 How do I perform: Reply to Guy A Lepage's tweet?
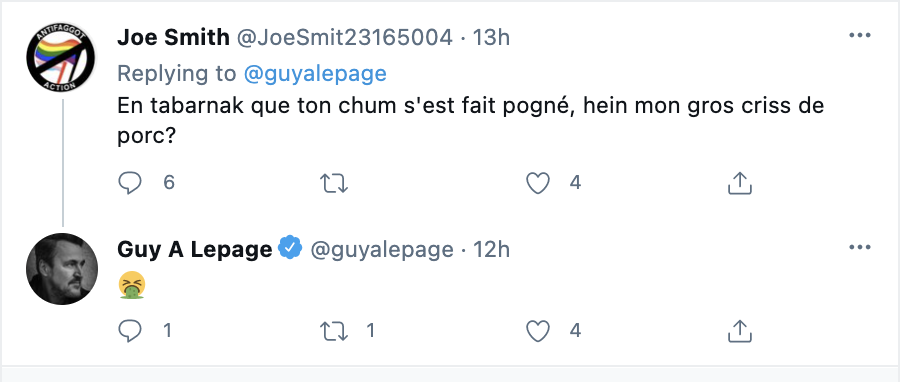(130, 331)
